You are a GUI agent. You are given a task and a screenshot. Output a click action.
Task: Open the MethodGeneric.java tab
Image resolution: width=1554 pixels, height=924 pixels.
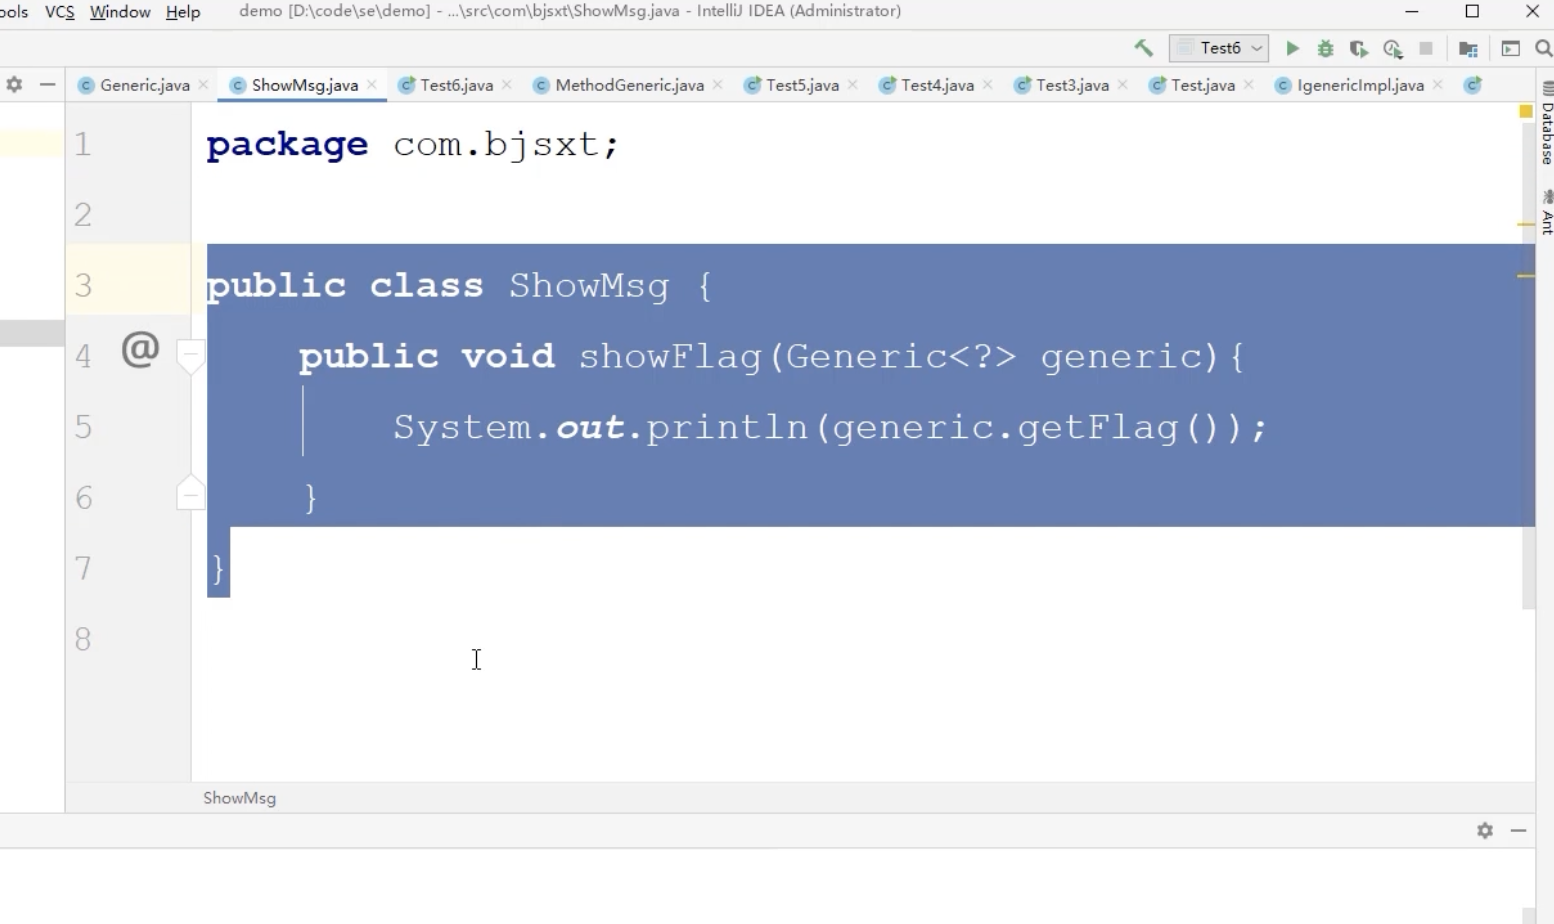(629, 85)
